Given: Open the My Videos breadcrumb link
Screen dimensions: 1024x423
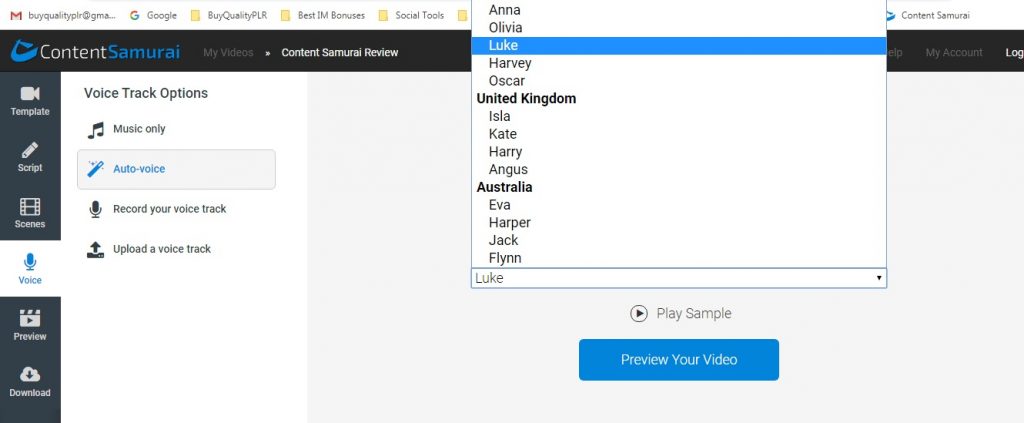Looking at the screenshot, I should pos(228,53).
